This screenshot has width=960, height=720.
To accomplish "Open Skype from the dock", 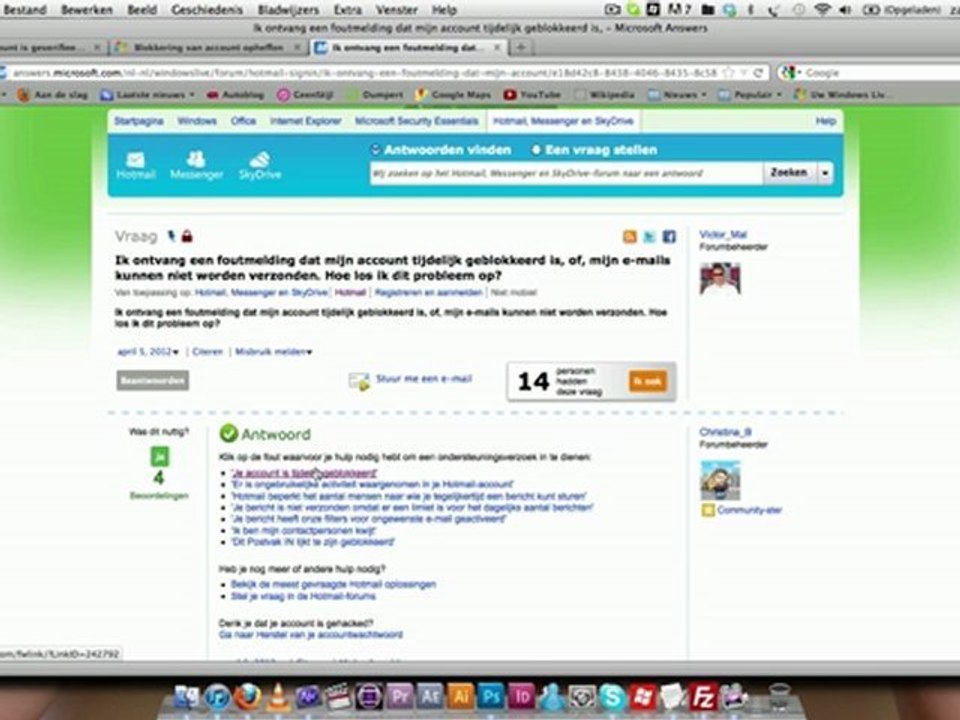I will tap(612, 697).
